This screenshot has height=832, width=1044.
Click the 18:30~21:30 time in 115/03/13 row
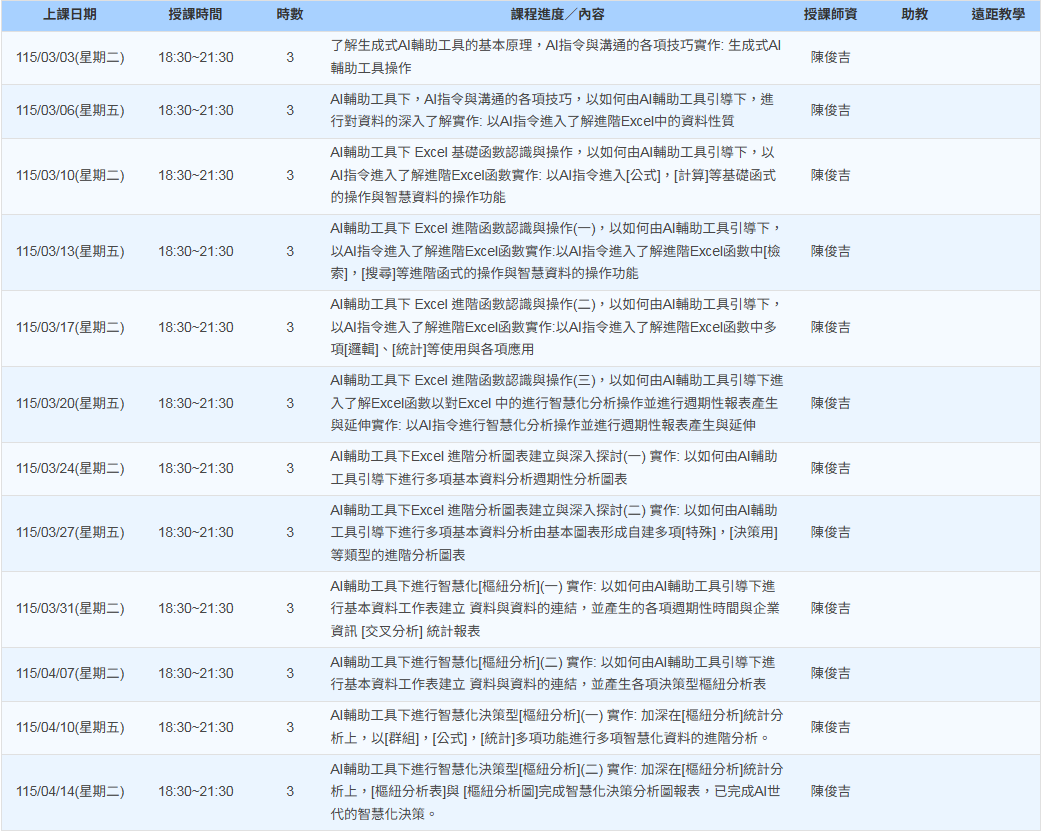pyautogui.click(x=195, y=251)
